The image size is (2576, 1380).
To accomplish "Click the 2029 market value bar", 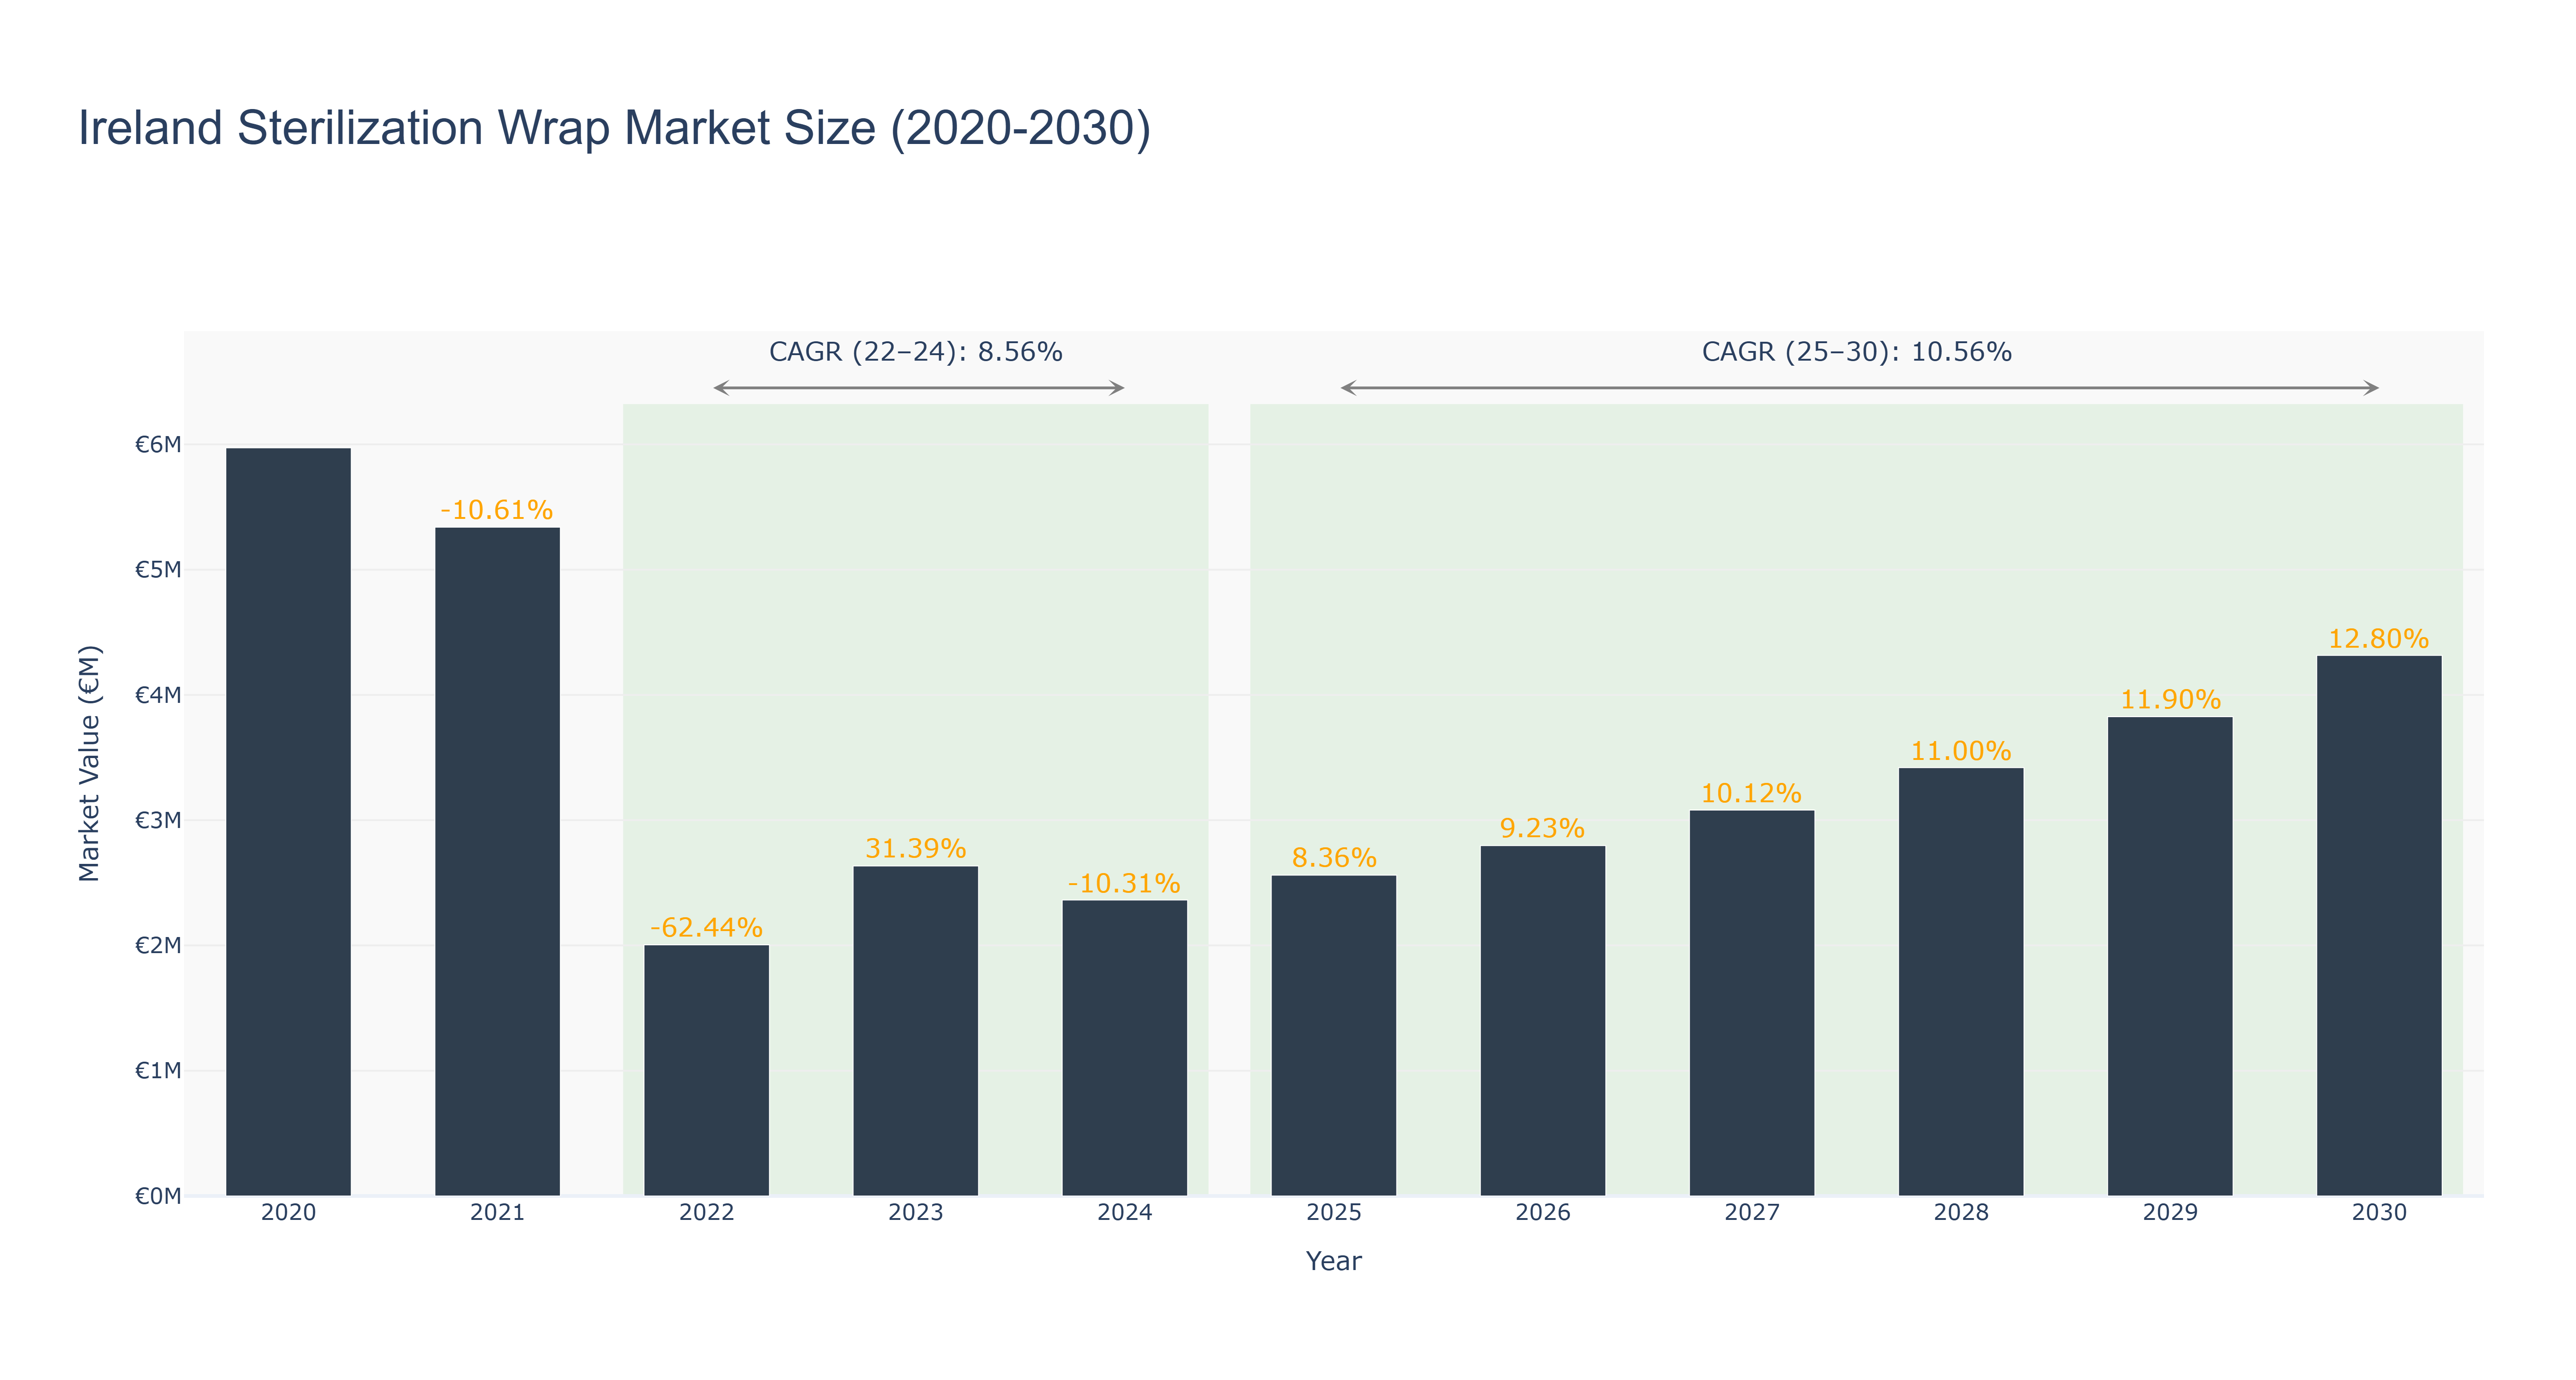I will pos(2169,956).
